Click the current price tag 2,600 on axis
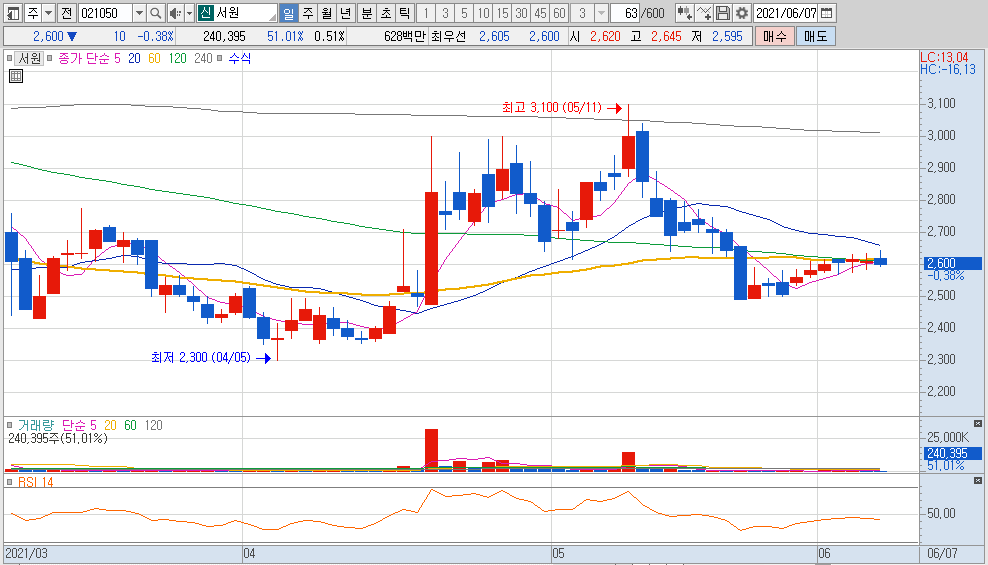This screenshot has width=988, height=565. point(952,263)
